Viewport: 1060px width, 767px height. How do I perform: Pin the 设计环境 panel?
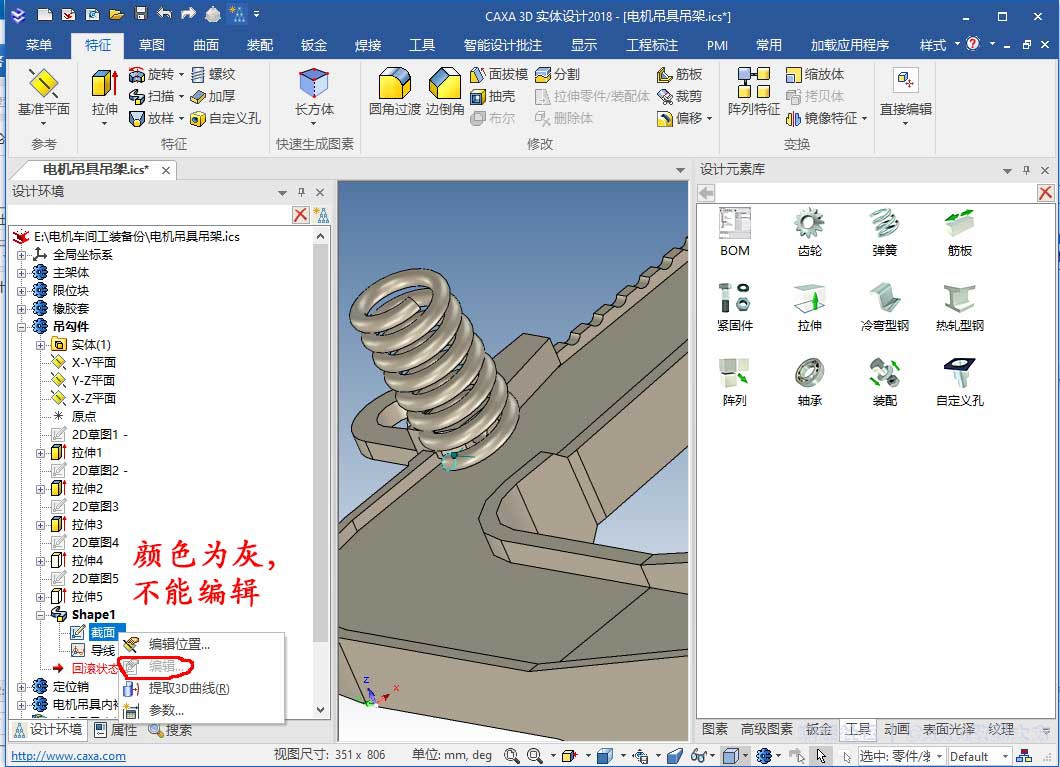tap(302, 192)
